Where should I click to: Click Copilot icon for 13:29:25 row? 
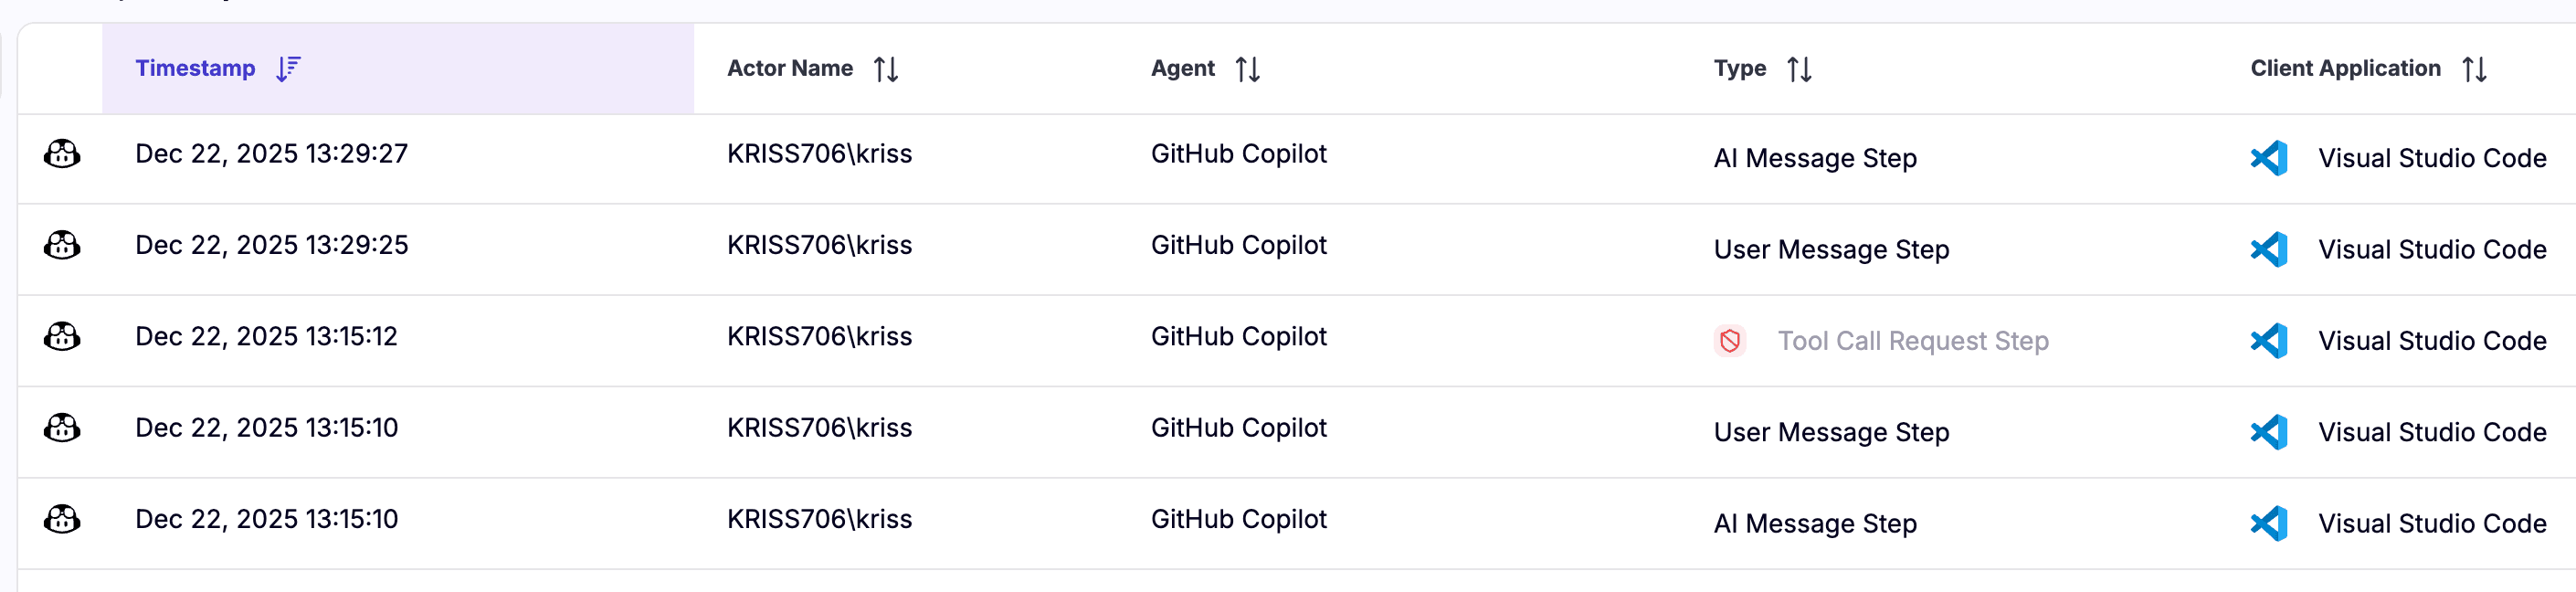tap(62, 245)
